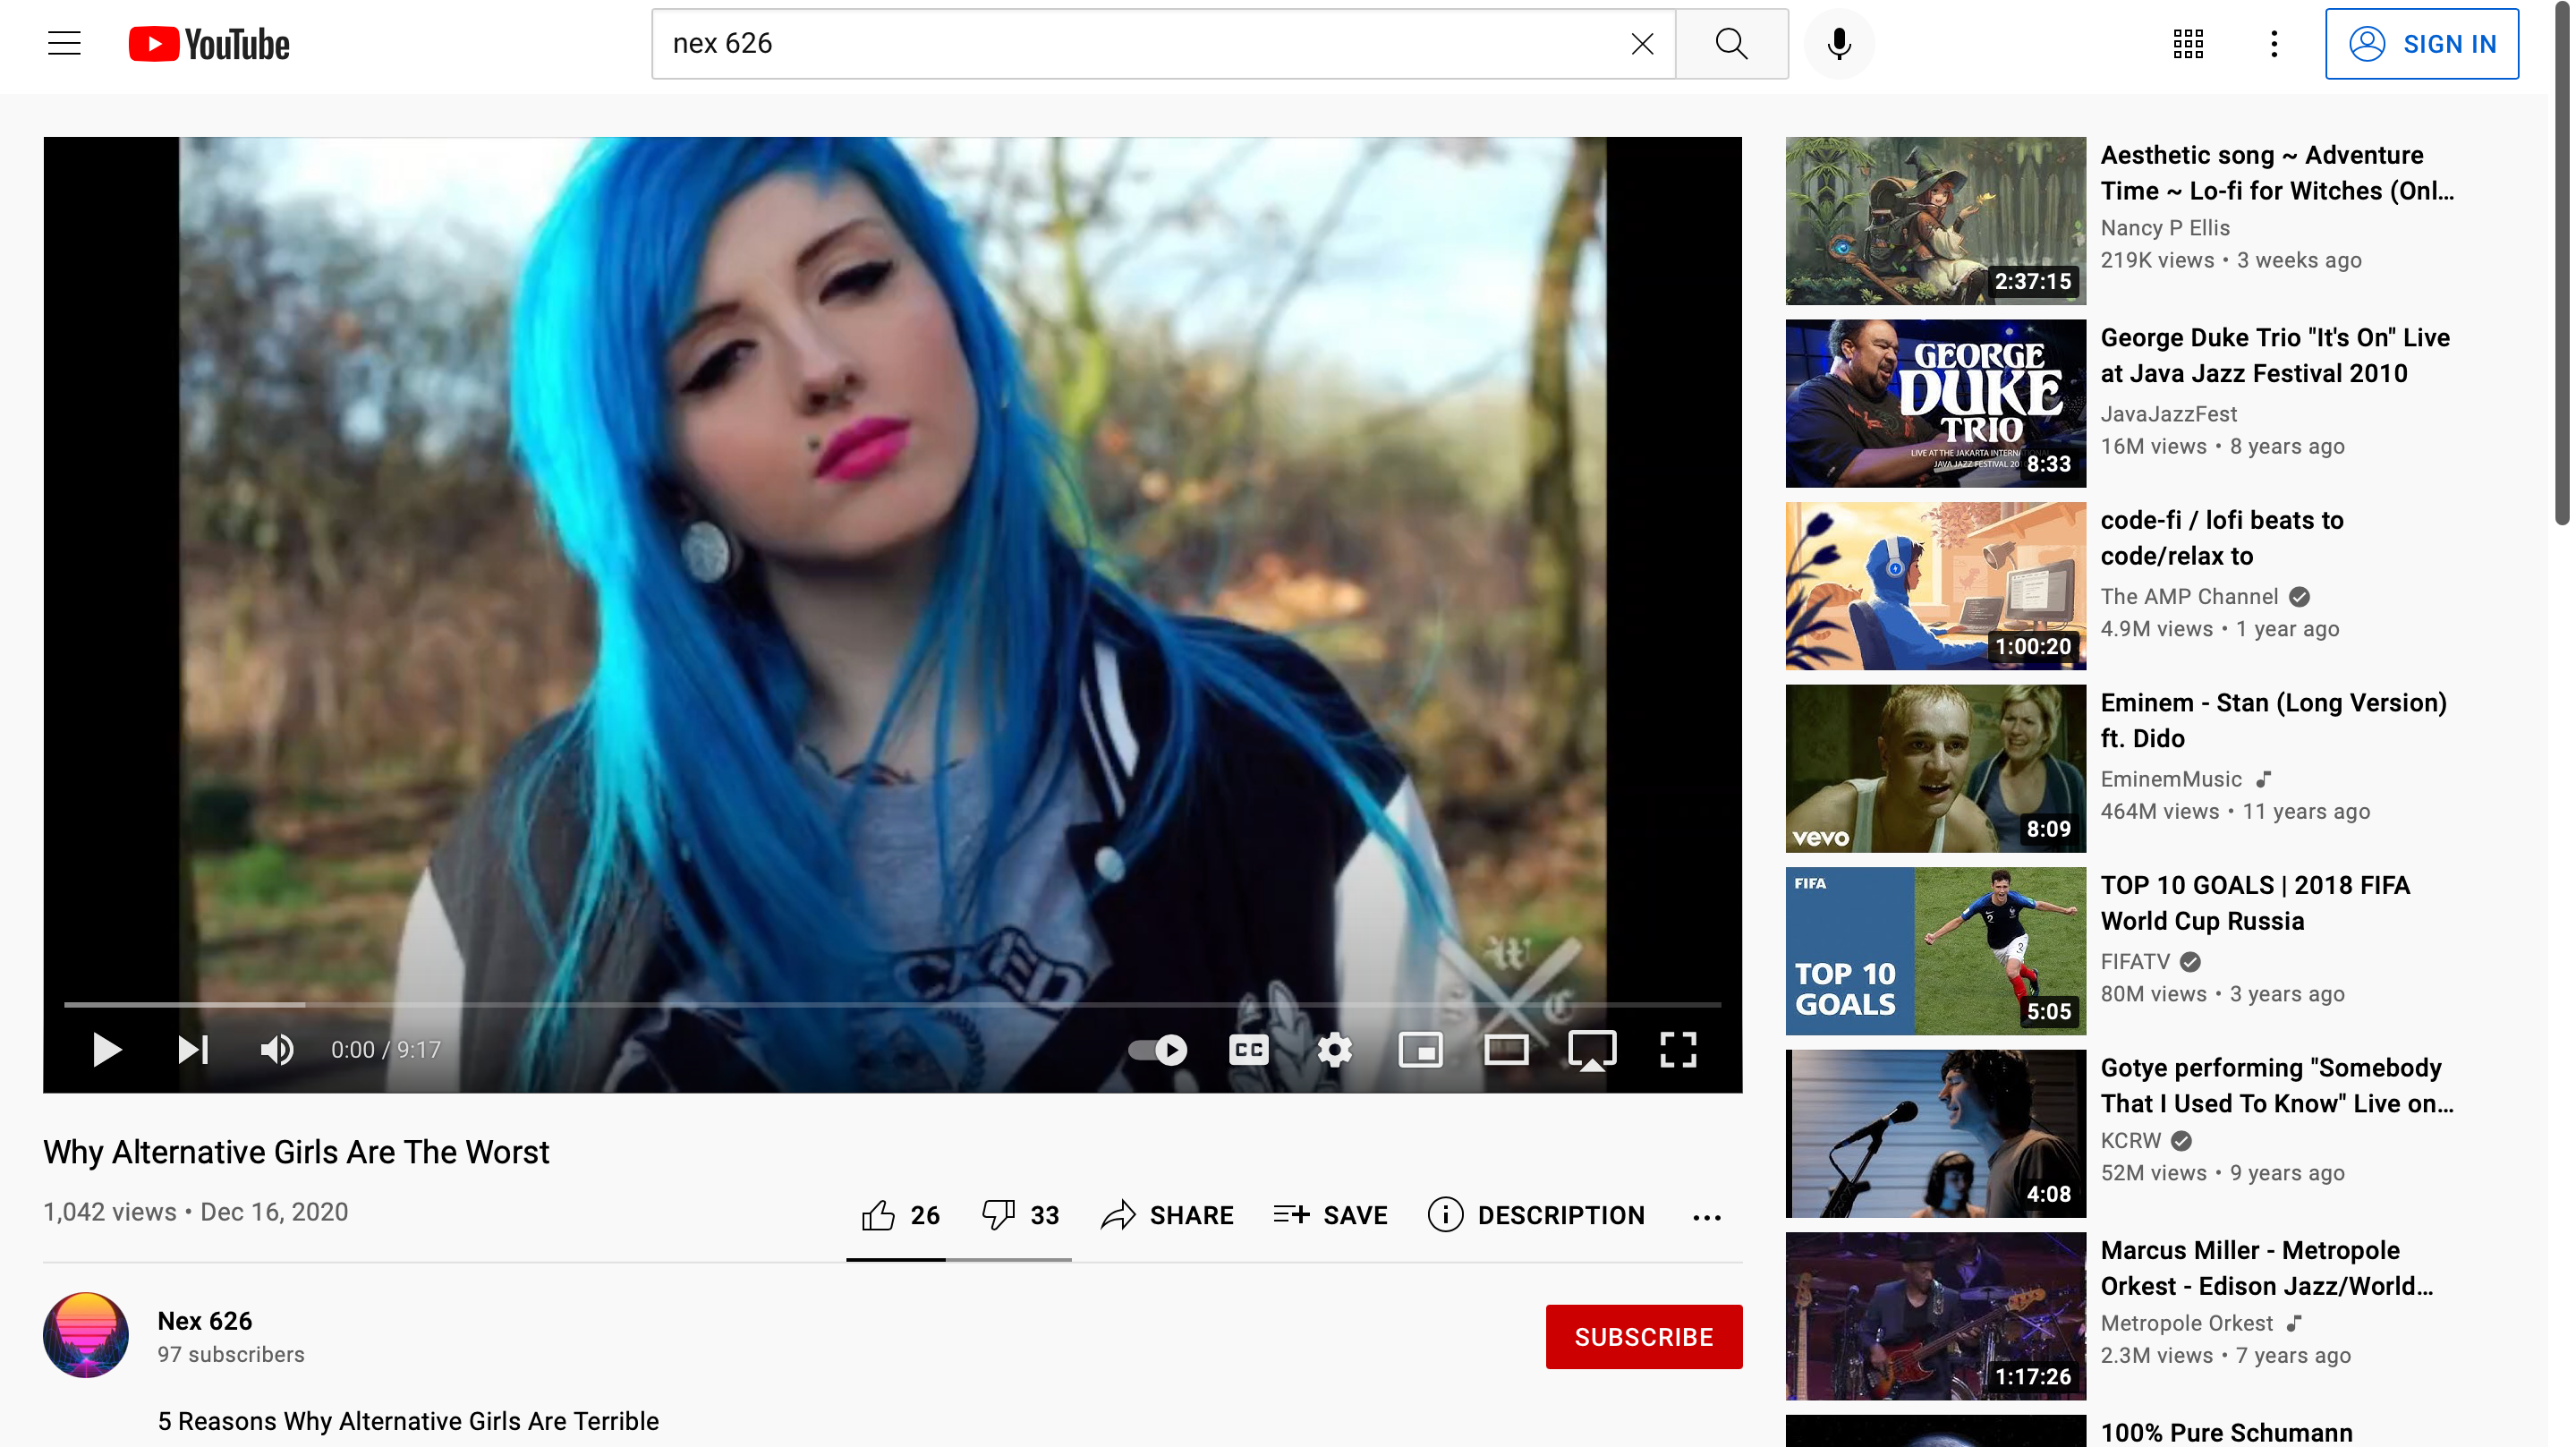Open the Marcus Miller - Metropole Orkest title
Screen dimensions: 2576x1447
(x=2266, y=1268)
